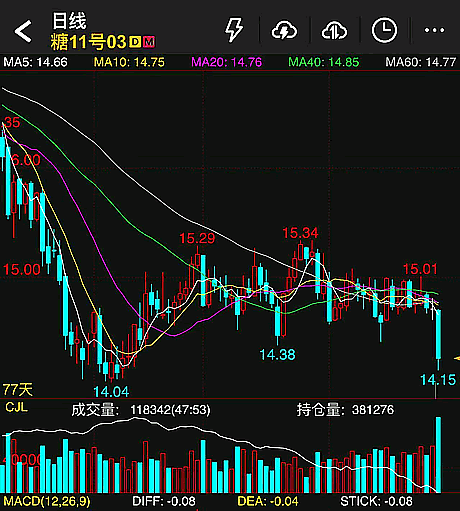Image resolution: width=460 pixels, height=511 pixels.
Task: Click the cloud sync arrows icon
Action: (x=334, y=31)
